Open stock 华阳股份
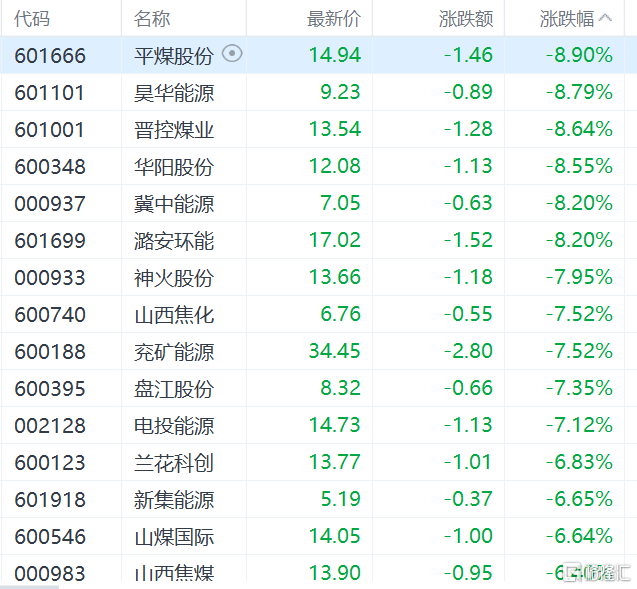Viewport: 637px width, 589px height. 174,167
